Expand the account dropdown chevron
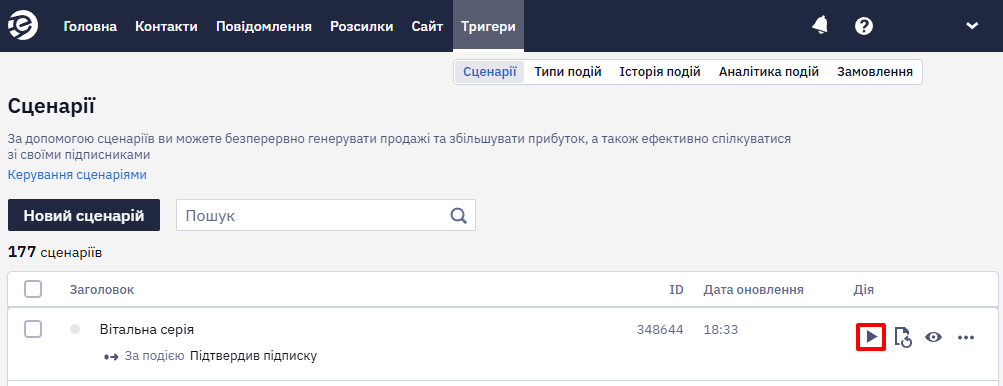 tap(972, 26)
